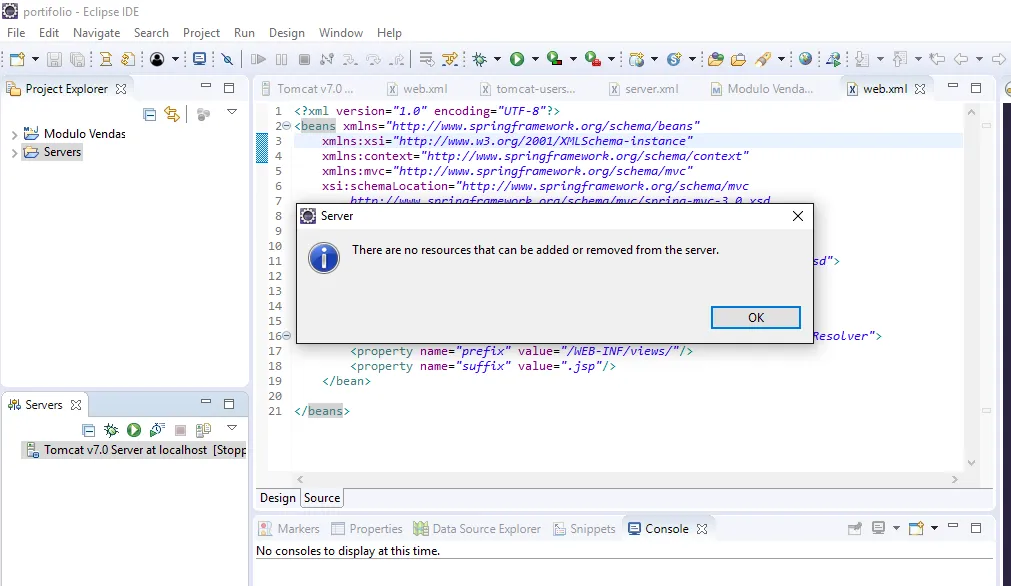Click Publish to the server icon

tap(203, 430)
